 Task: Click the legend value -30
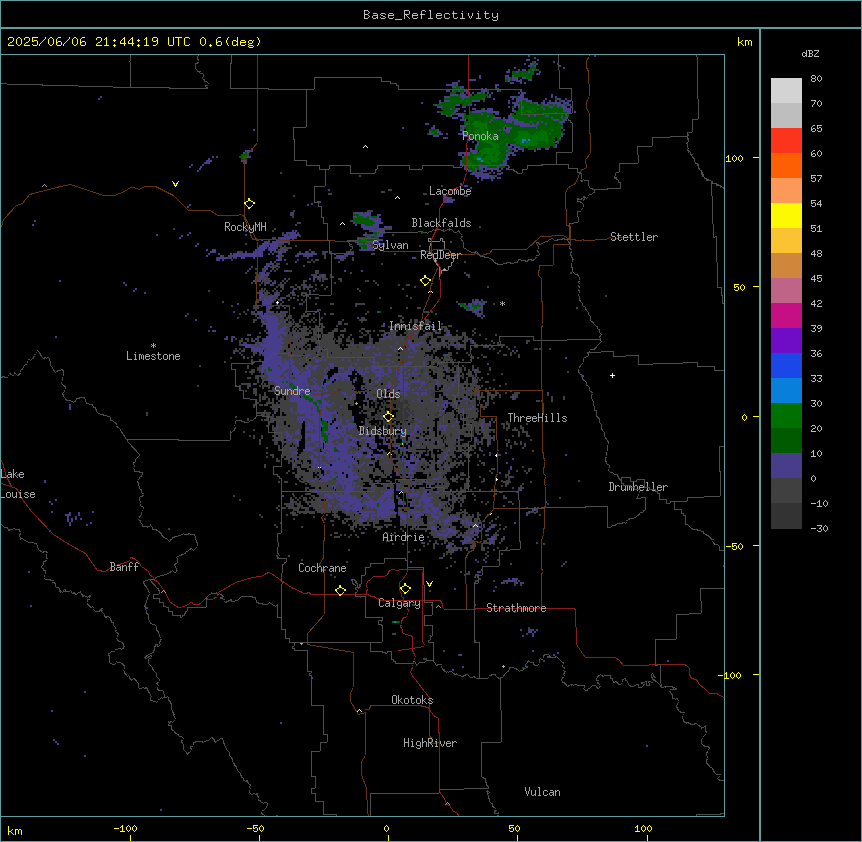(x=819, y=529)
